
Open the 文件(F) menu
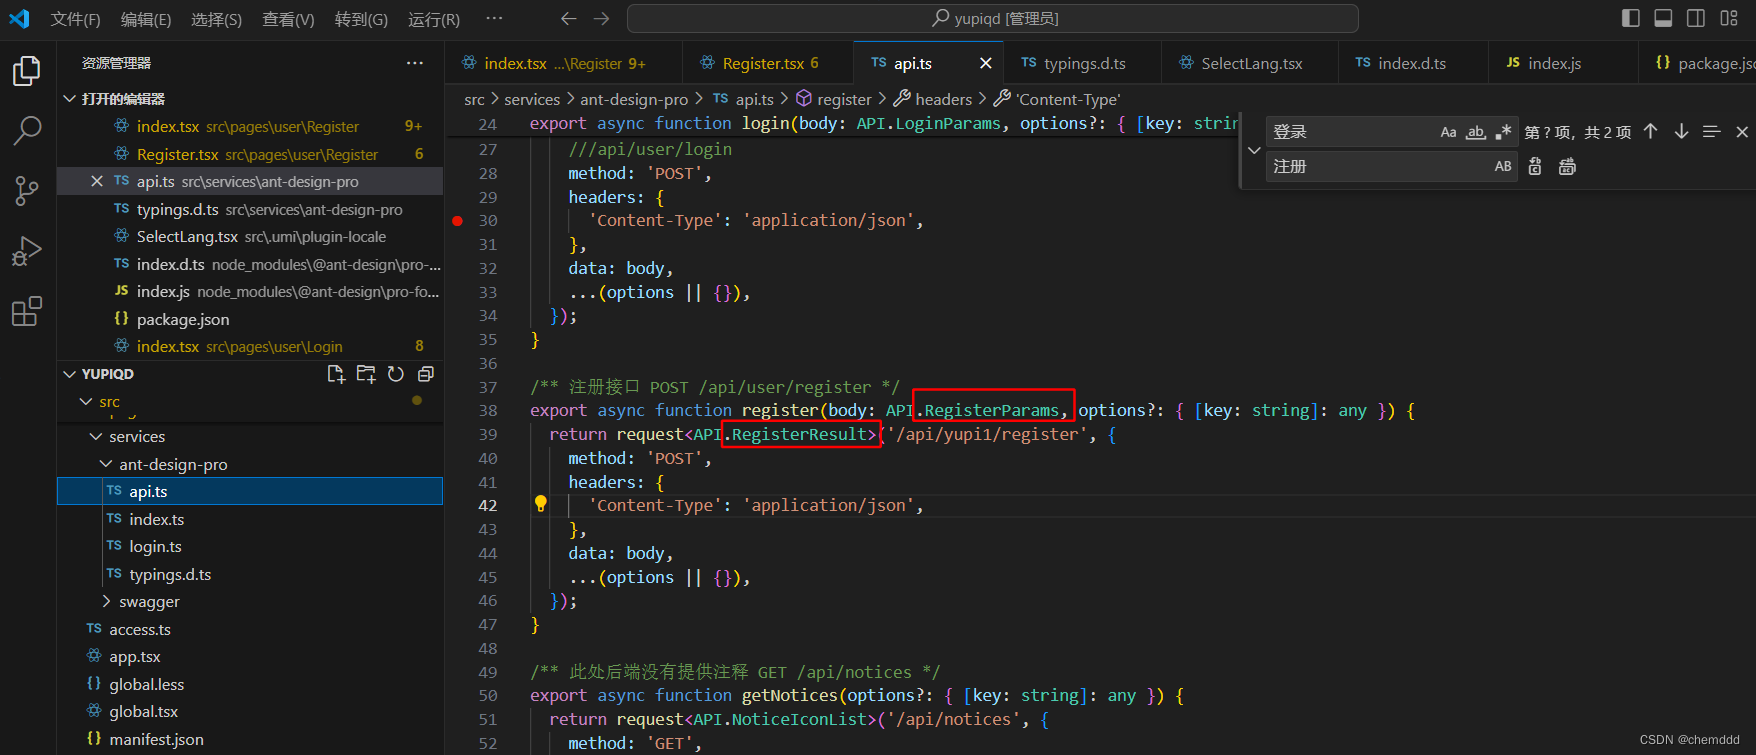(x=76, y=19)
